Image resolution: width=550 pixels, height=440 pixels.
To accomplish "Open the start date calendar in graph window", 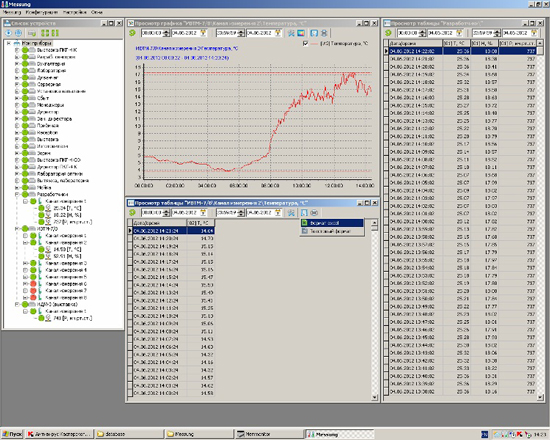I will pyautogui.click(x=203, y=33).
